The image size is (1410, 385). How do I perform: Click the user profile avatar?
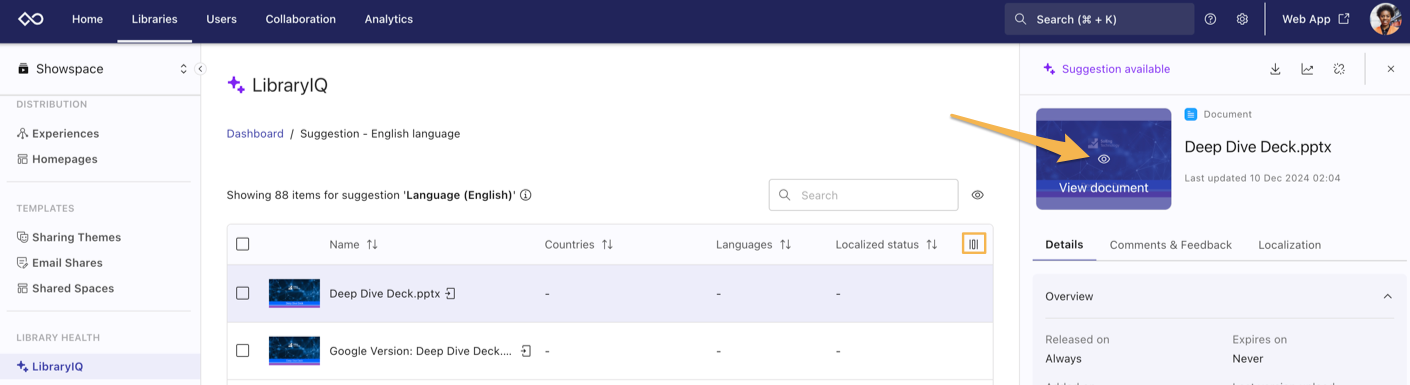(x=1385, y=19)
